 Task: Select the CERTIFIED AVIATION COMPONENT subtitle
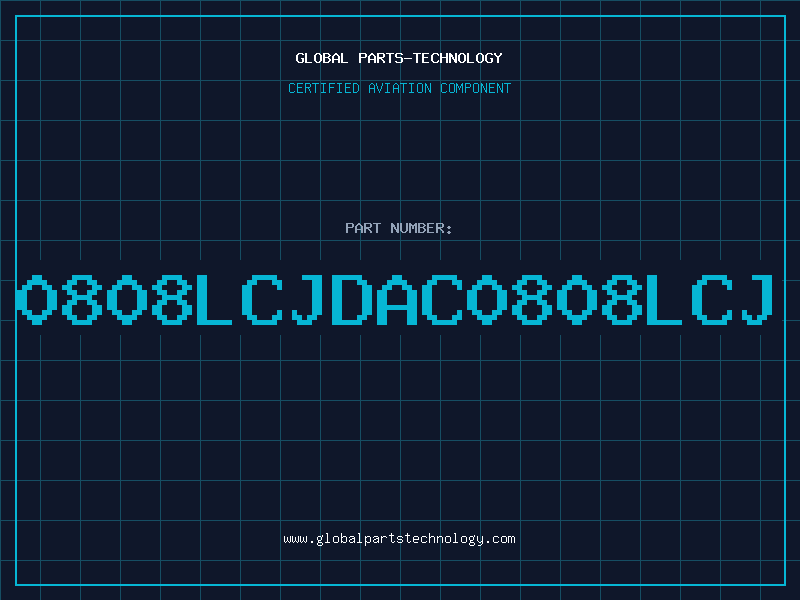(399, 88)
